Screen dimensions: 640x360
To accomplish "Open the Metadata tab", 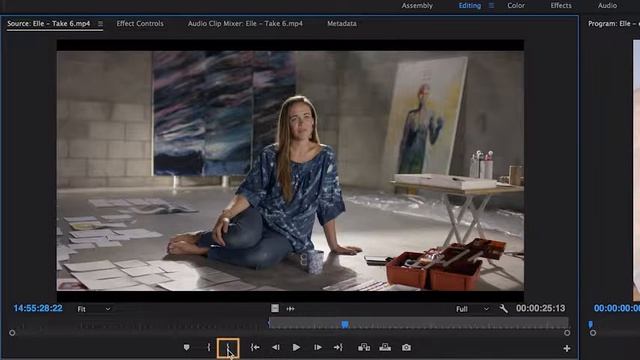I will (x=342, y=24).
